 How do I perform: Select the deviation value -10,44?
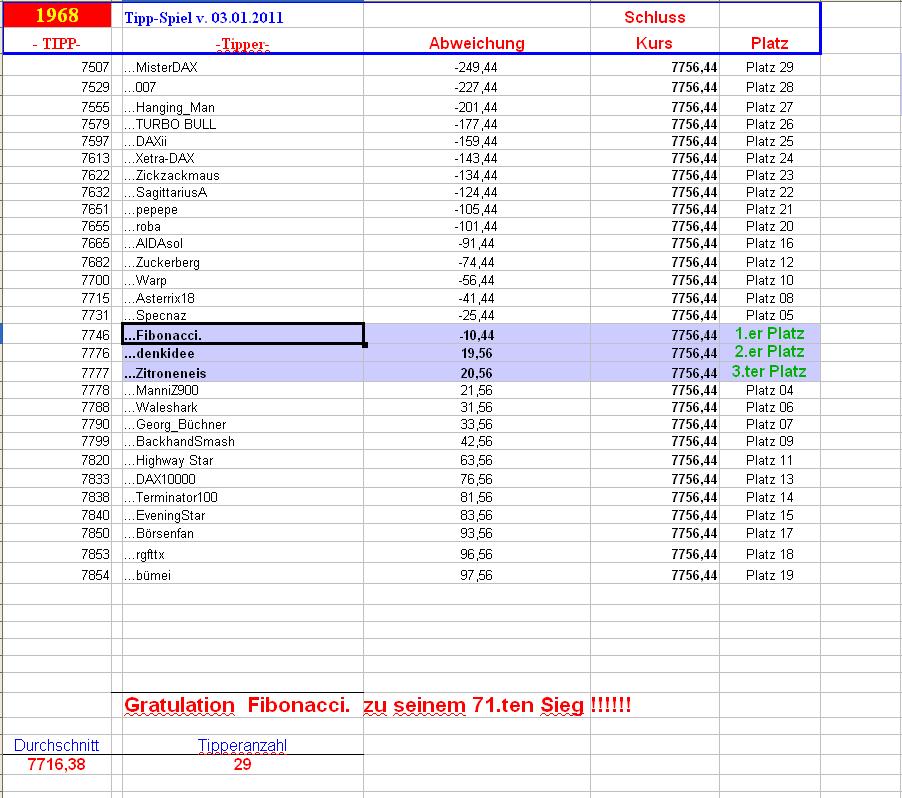(477, 335)
